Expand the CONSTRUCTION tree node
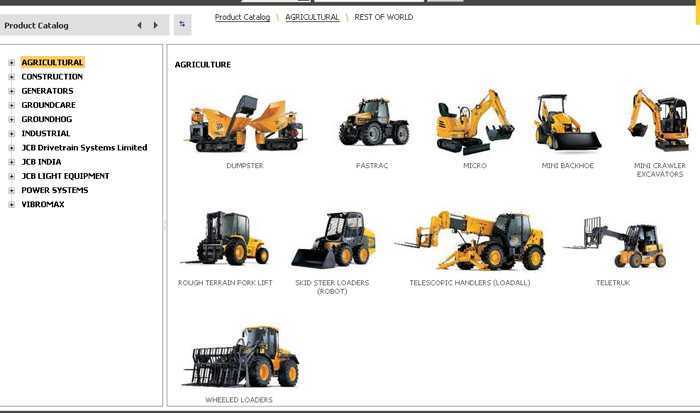Screen dimensions: 700x413 (x=12, y=77)
